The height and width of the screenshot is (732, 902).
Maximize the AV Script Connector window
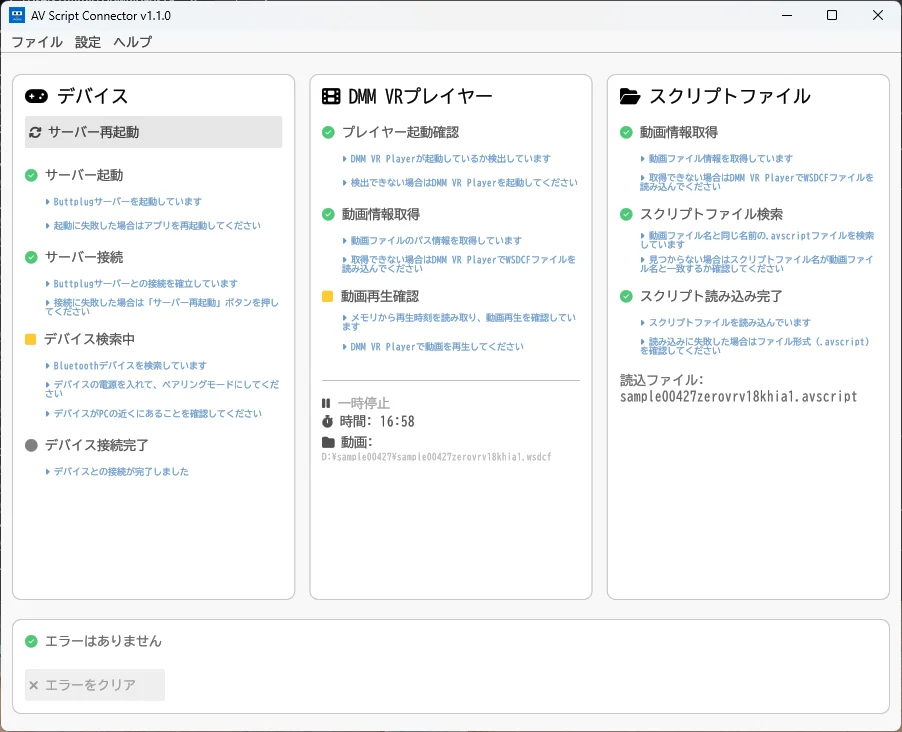pos(832,15)
